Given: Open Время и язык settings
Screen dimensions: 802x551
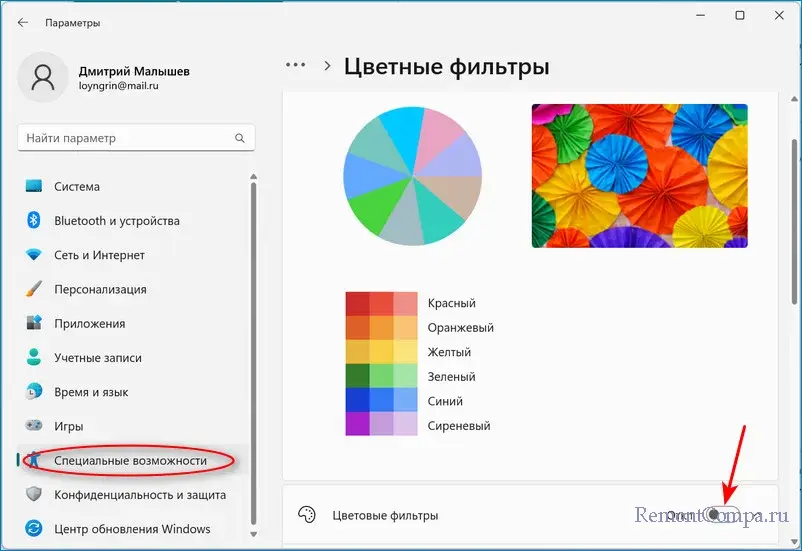Looking at the screenshot, I should [91, 392].
